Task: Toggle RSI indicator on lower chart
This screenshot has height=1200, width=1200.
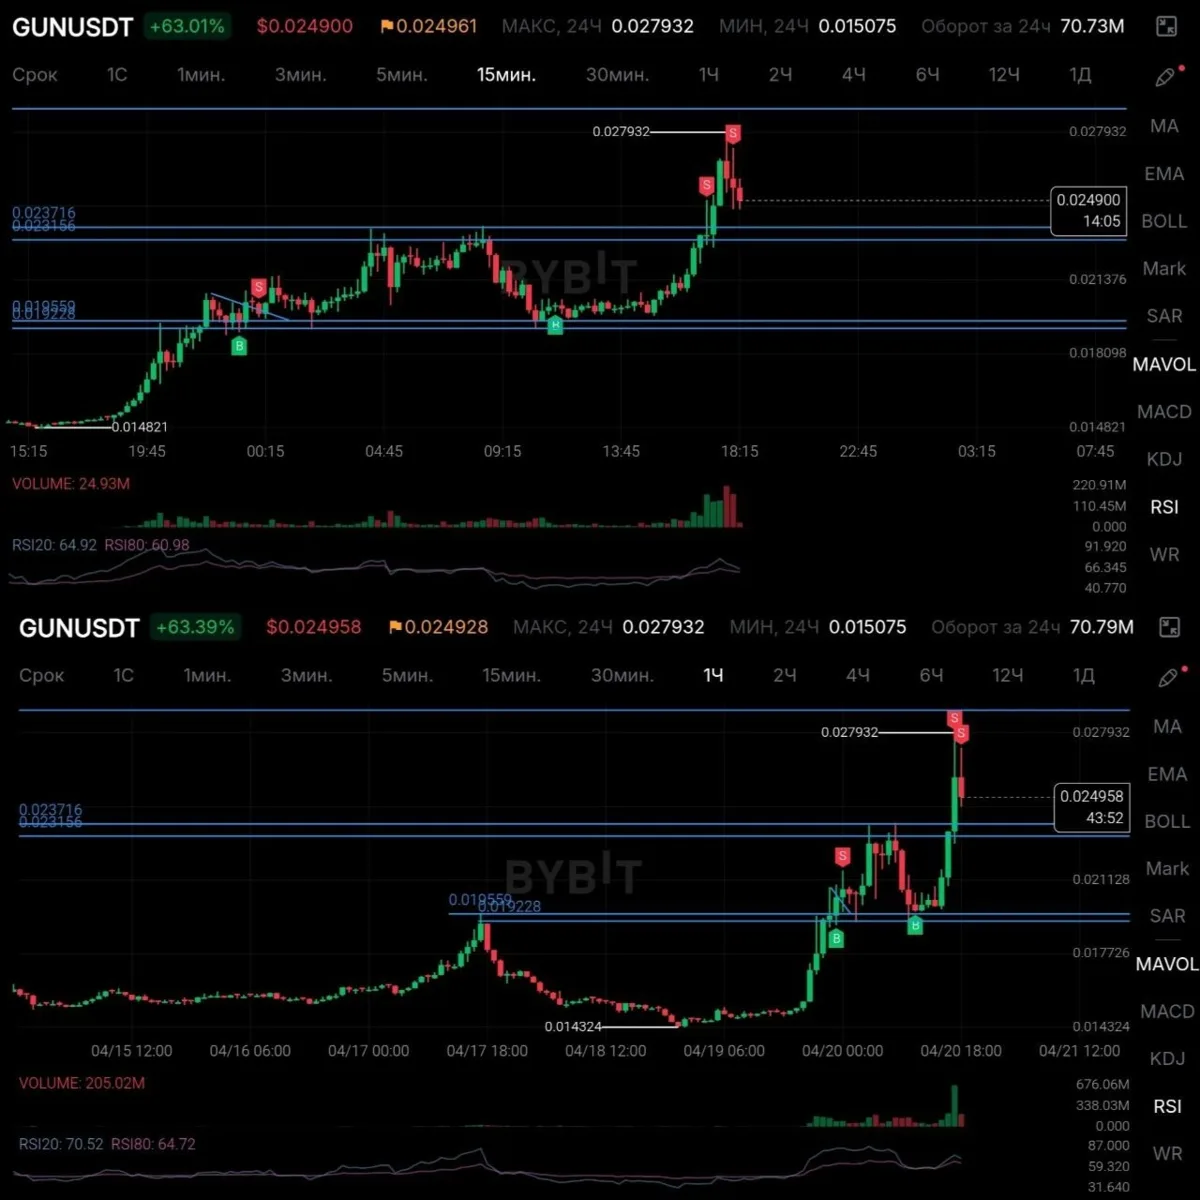Action: tap(1167, 1106)
